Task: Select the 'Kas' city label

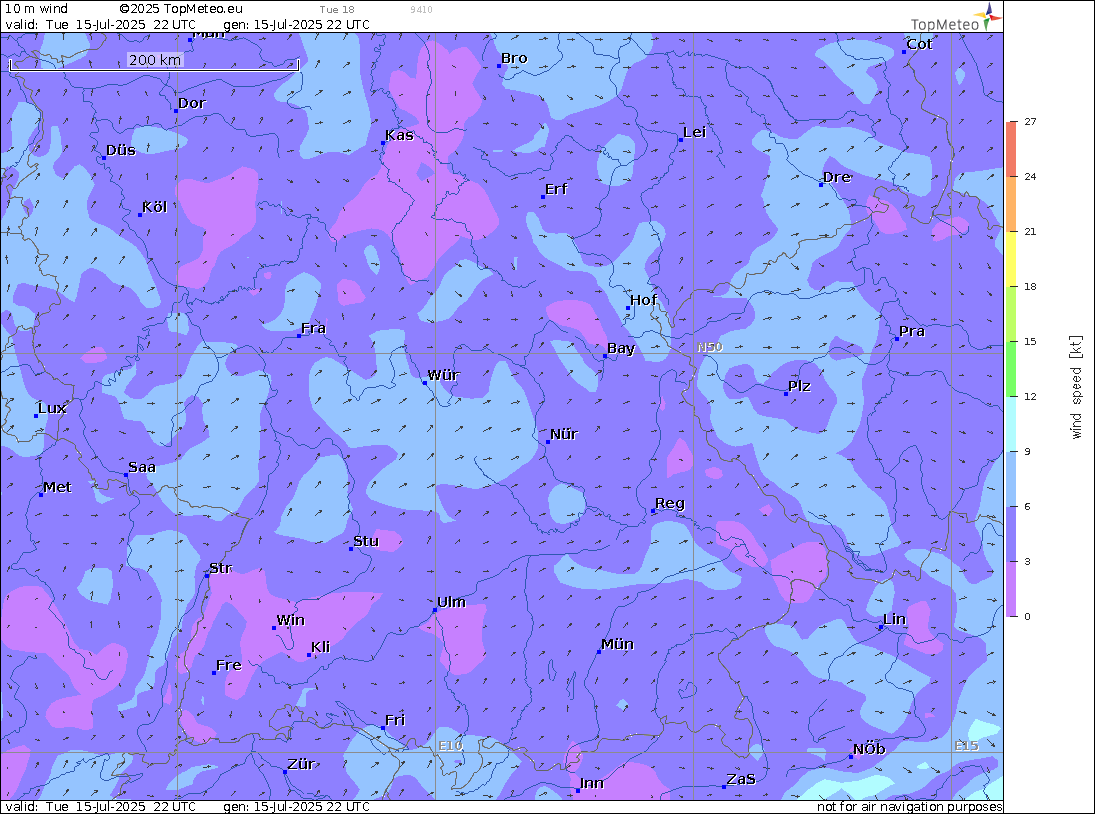Action: click(x=399, y=135)
